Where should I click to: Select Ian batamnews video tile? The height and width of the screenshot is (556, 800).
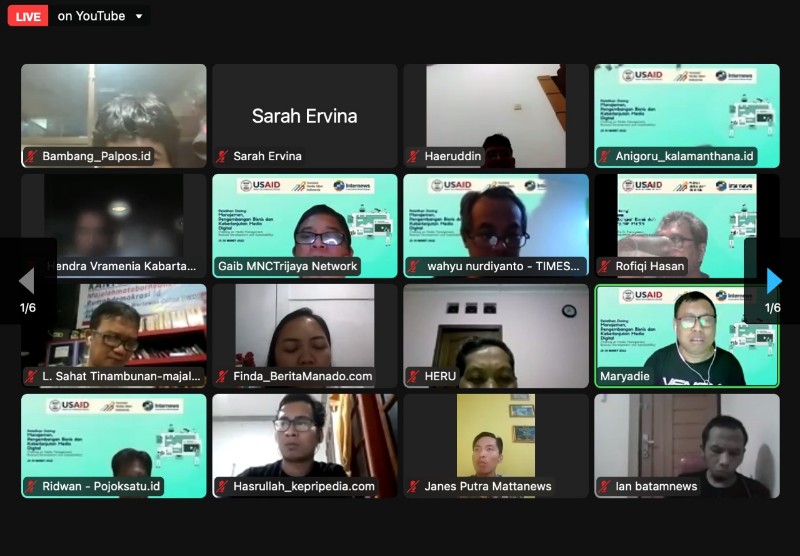click(x=687, y=446)
